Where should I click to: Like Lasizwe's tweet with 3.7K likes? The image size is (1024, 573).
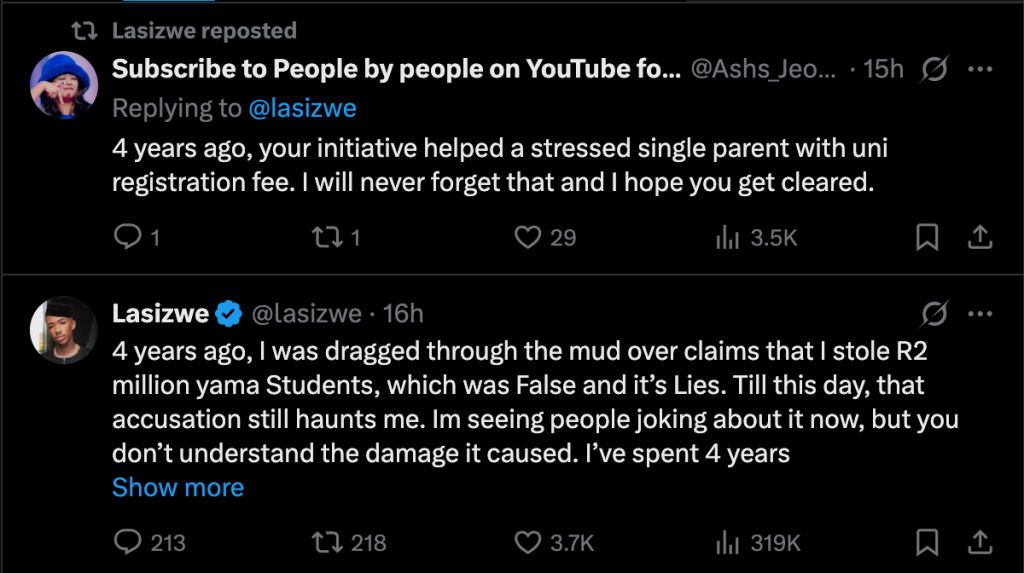coord(527,542)
